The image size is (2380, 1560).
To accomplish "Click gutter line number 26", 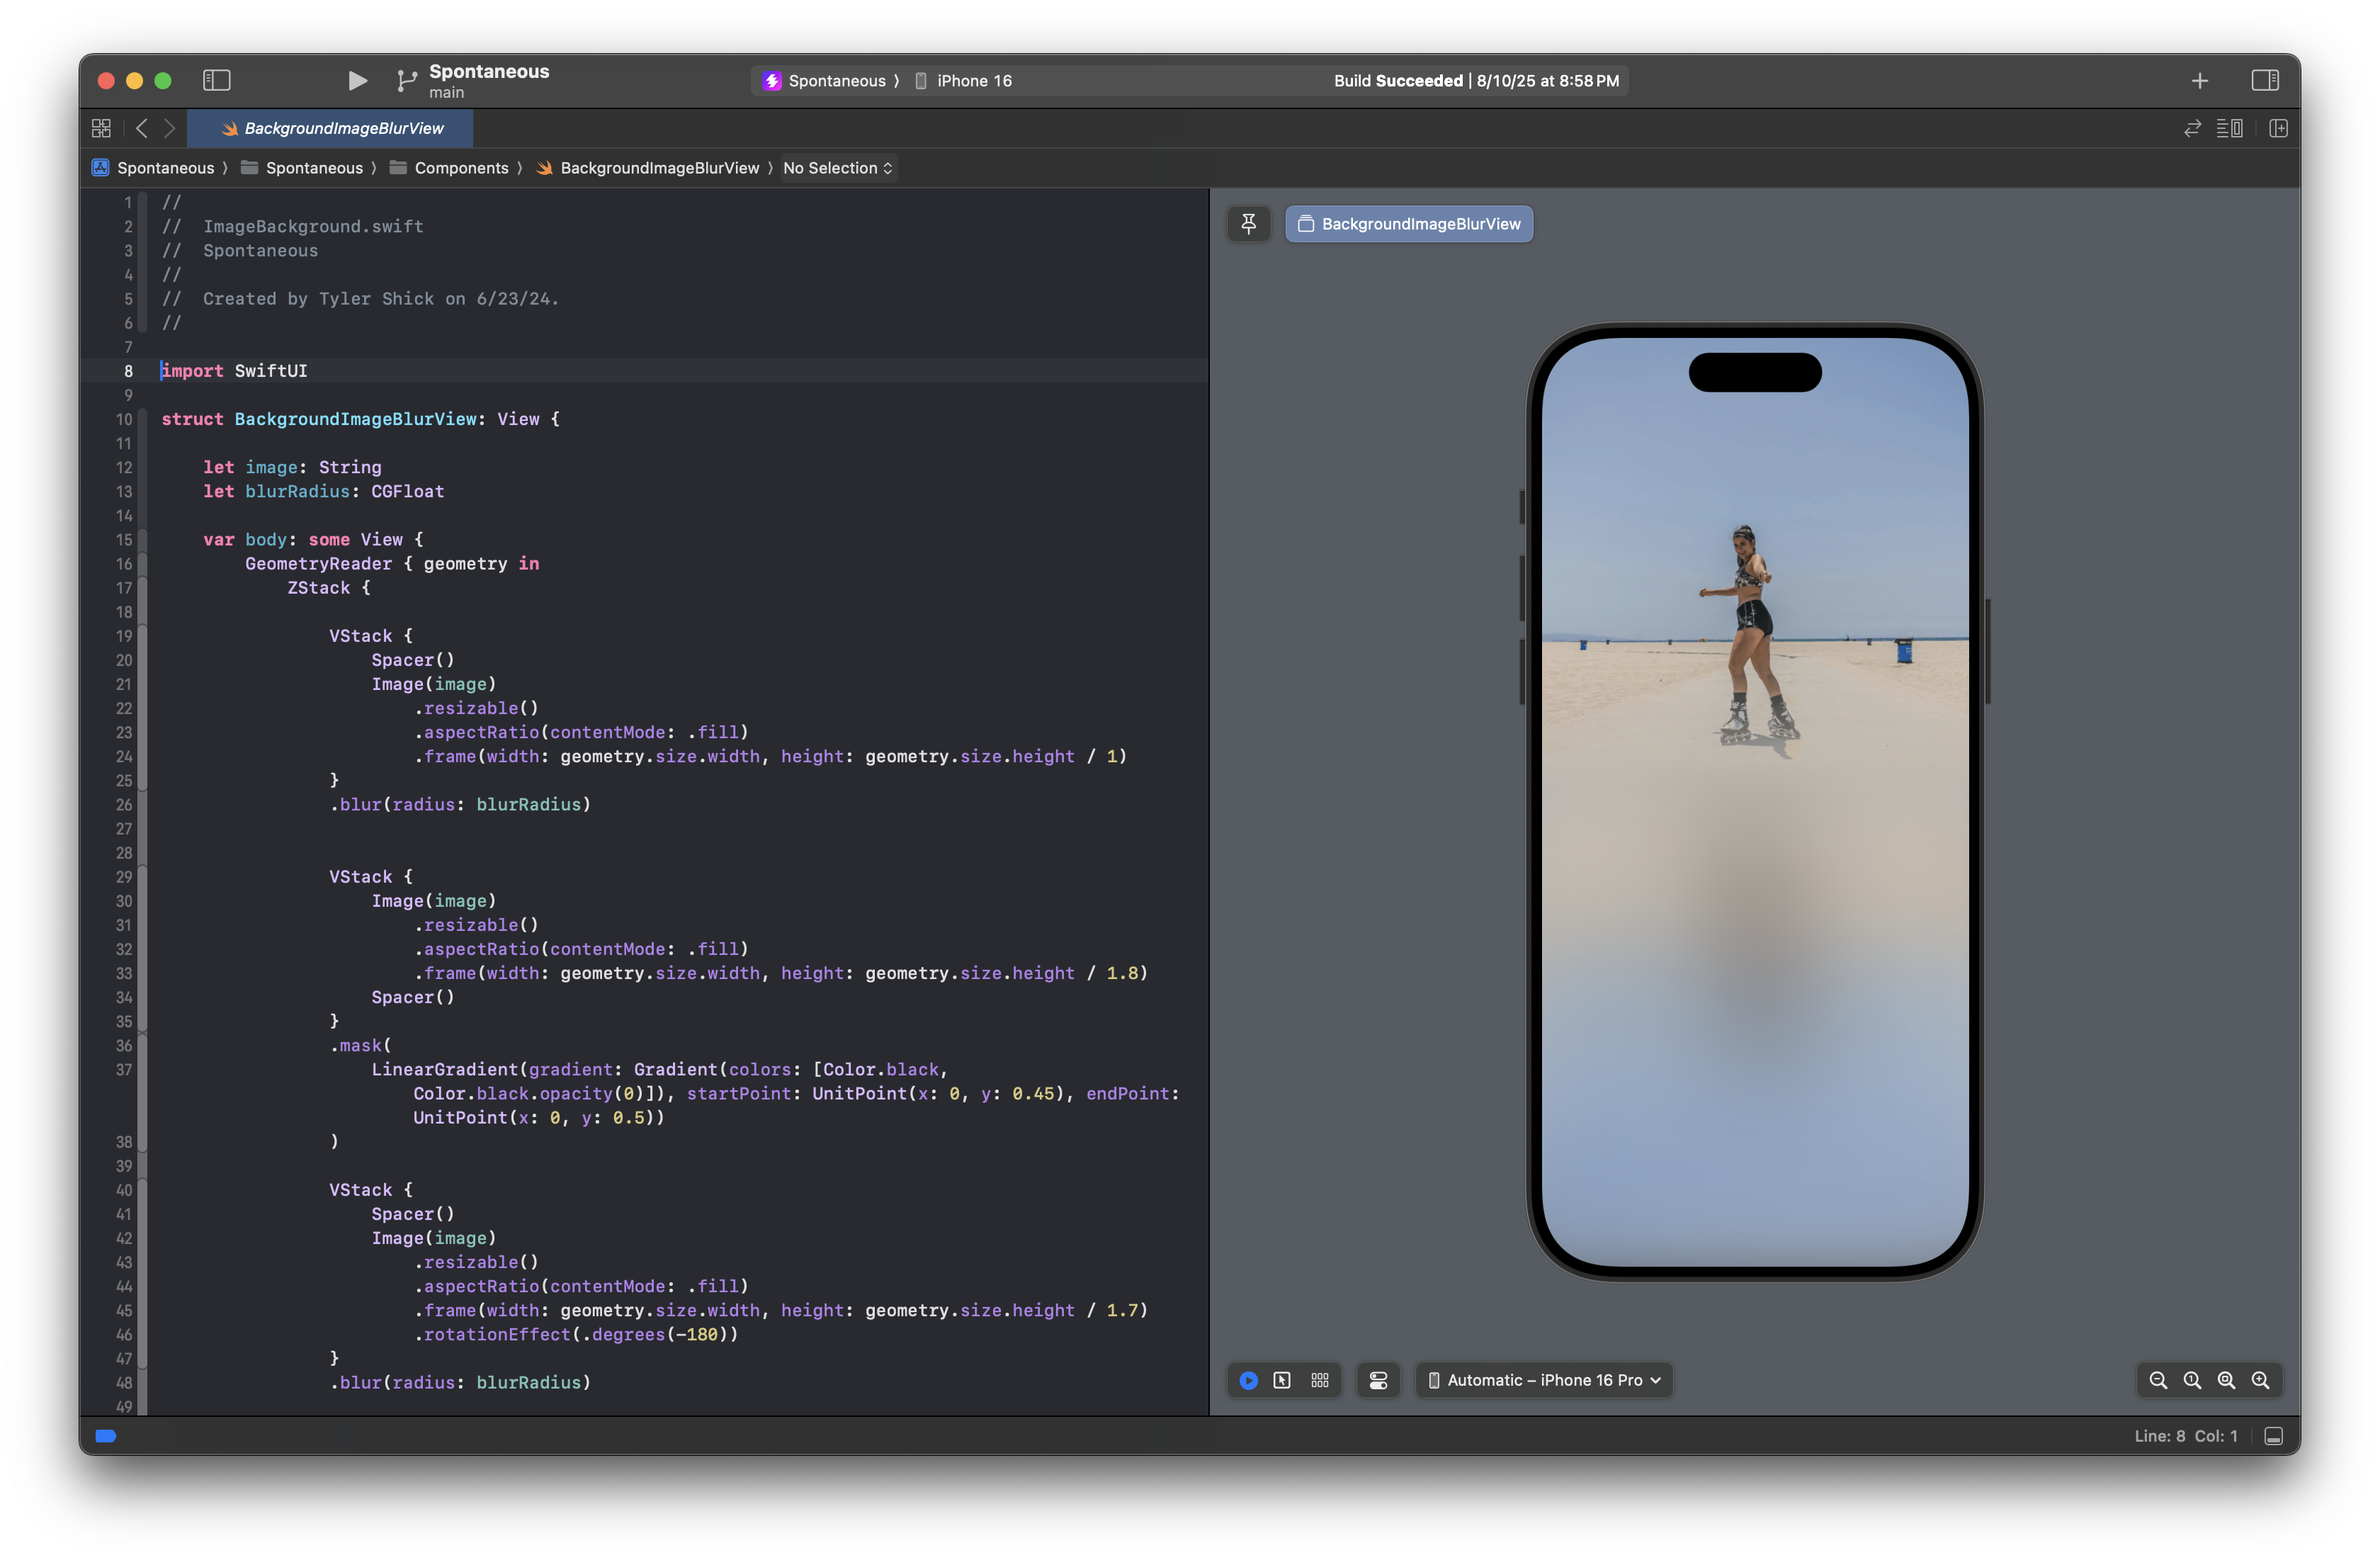I will [x=123, y=804].
